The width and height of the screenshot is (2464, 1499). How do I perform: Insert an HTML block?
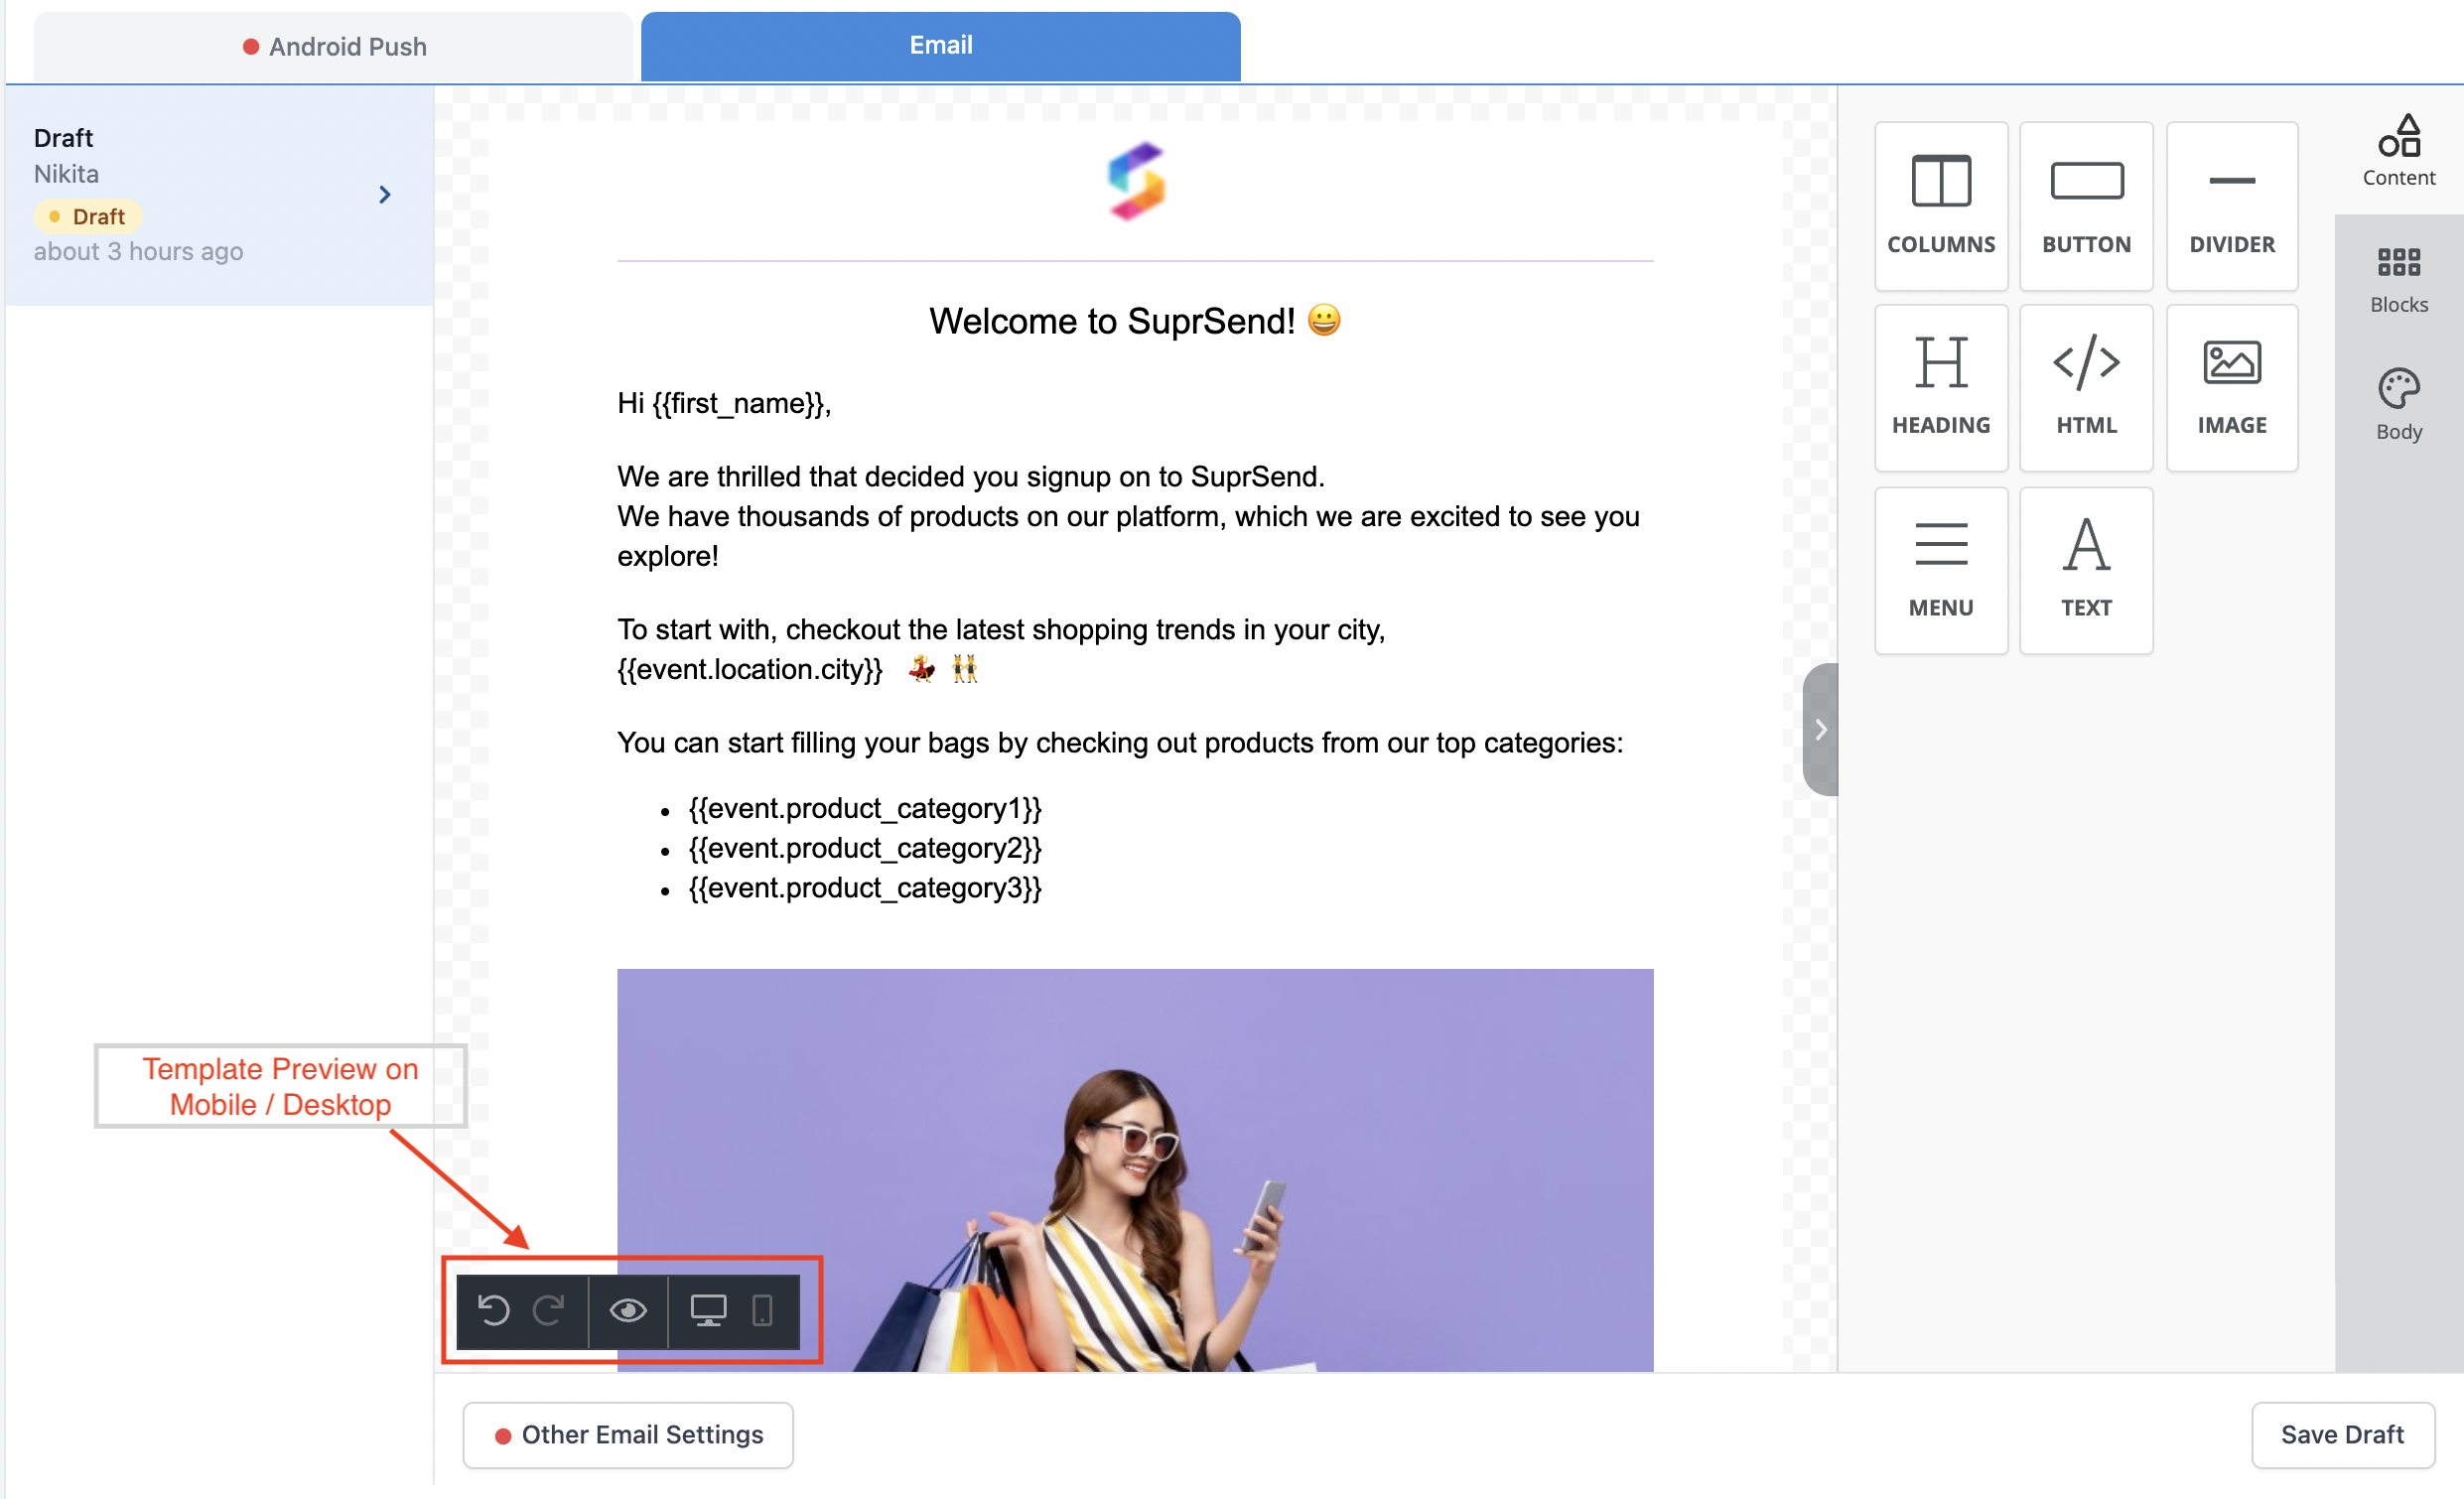pyautogui.click(x=2085, y=388)
